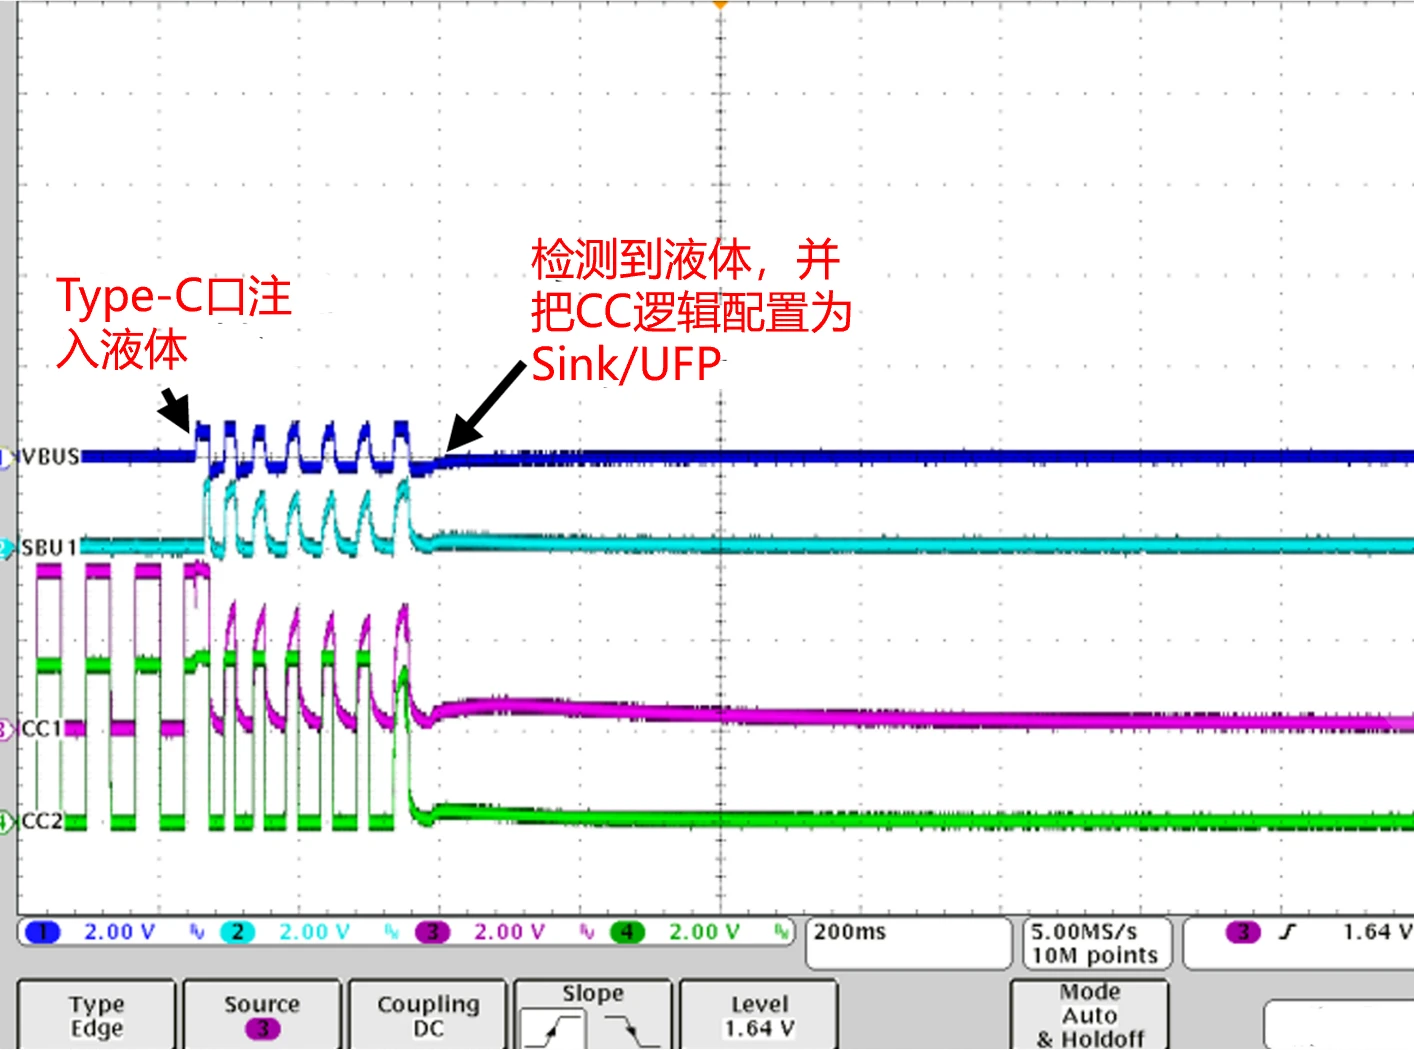The image size is (1414, 1050).
Task: Open the trigger Source selection menu
Action: pyautogui.click(x=262, y=1016)
